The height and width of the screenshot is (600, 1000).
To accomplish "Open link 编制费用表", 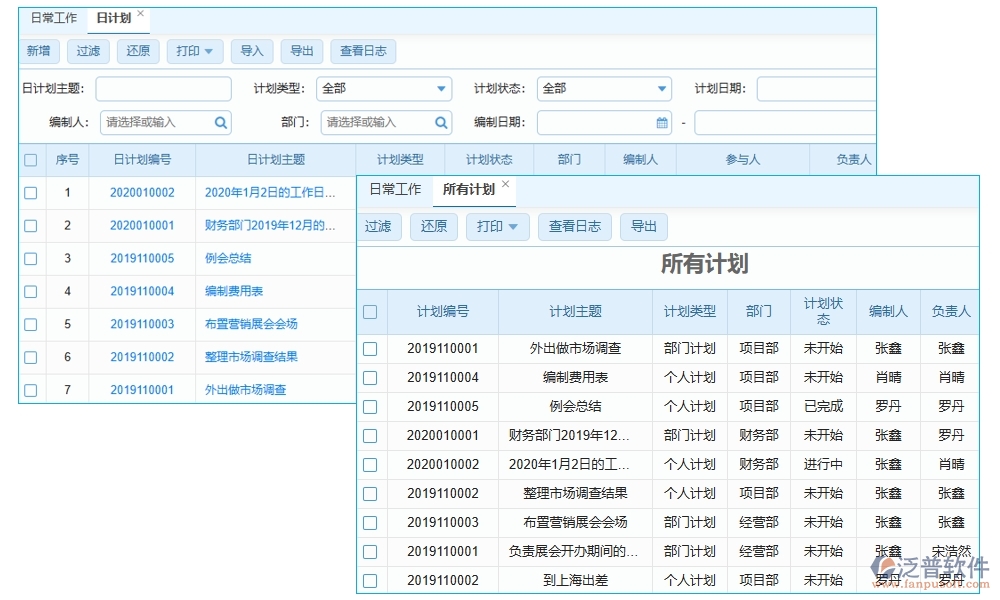I will 233,291.
